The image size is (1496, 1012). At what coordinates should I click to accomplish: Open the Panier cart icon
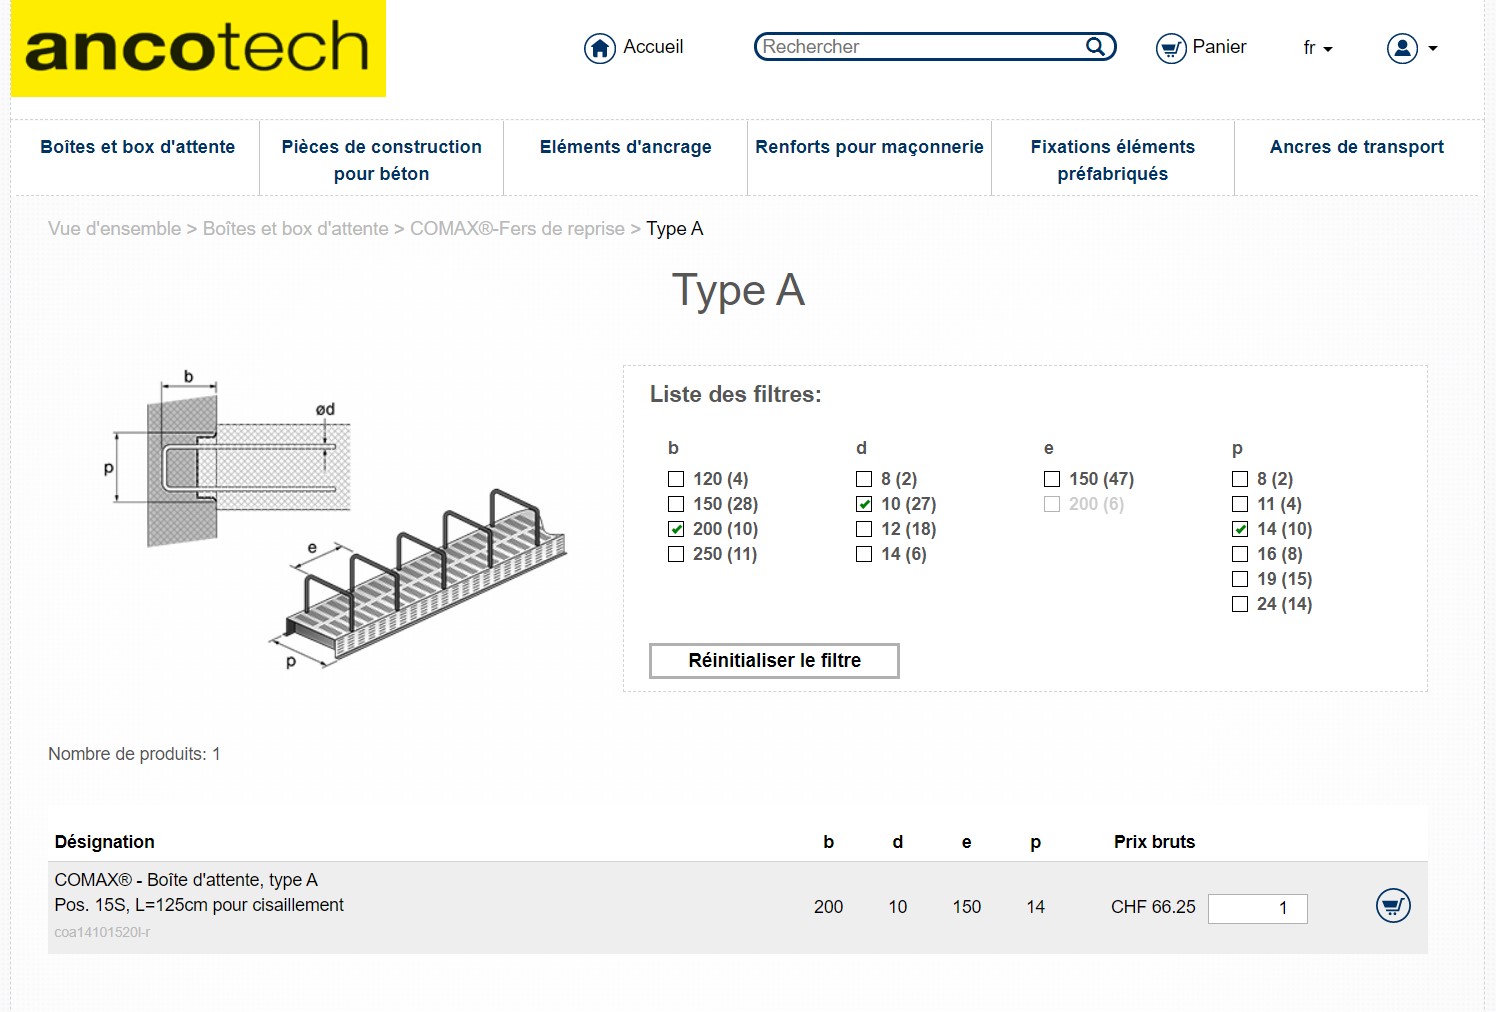pos(1171,48)
